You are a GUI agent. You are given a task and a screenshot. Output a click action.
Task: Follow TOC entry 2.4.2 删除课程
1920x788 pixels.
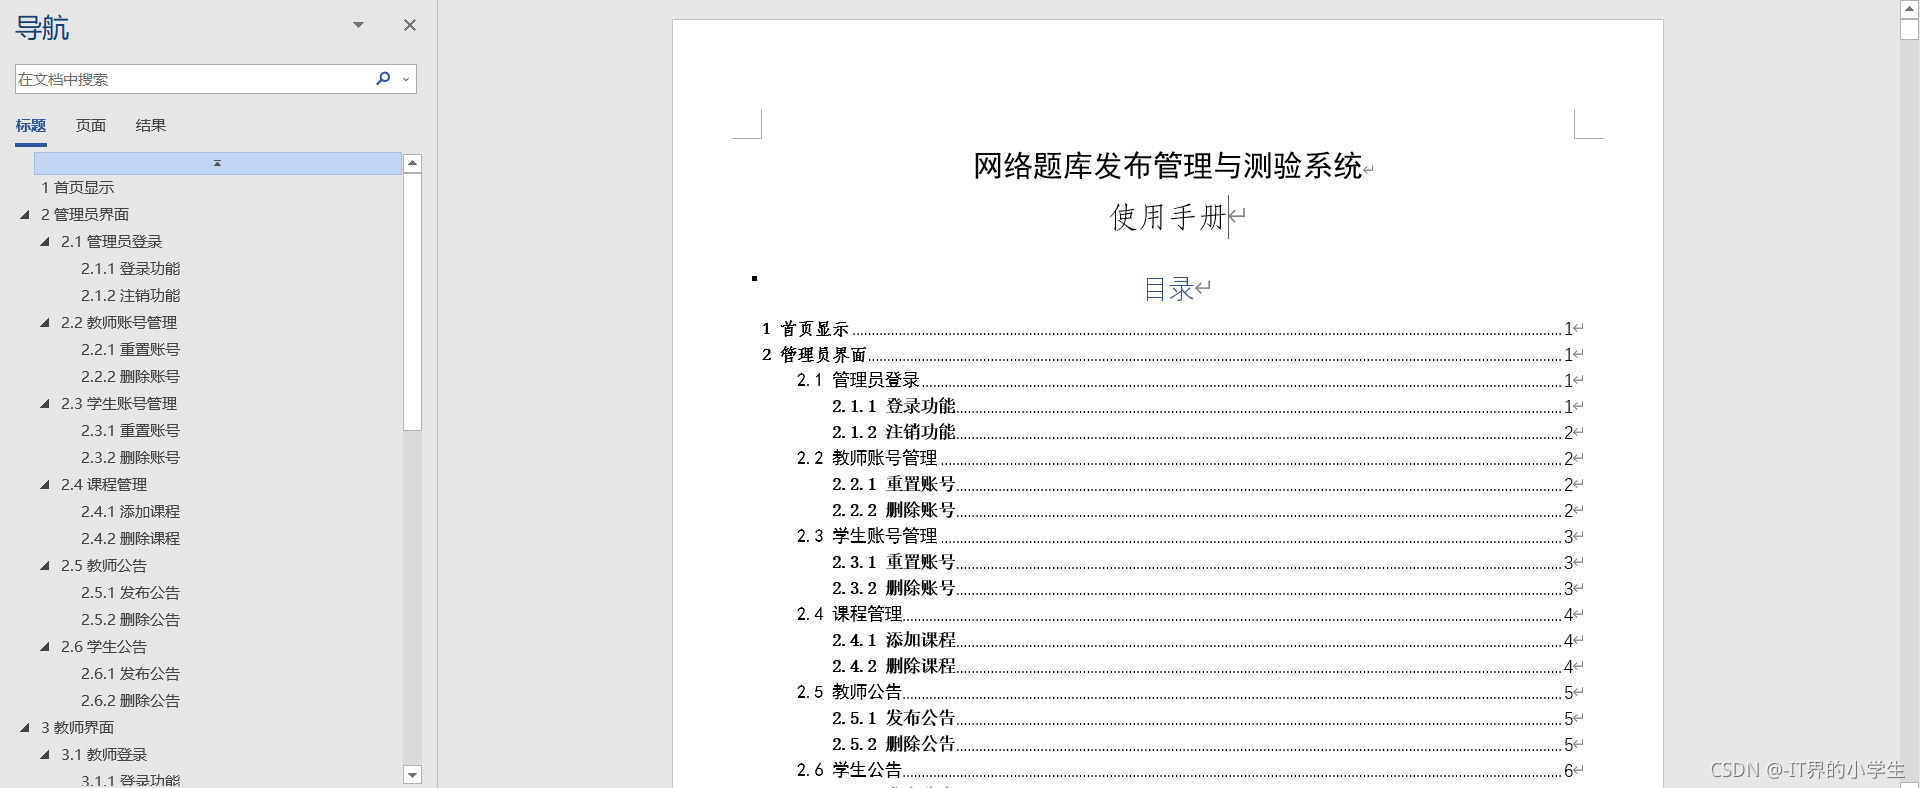pos(1203,666)
